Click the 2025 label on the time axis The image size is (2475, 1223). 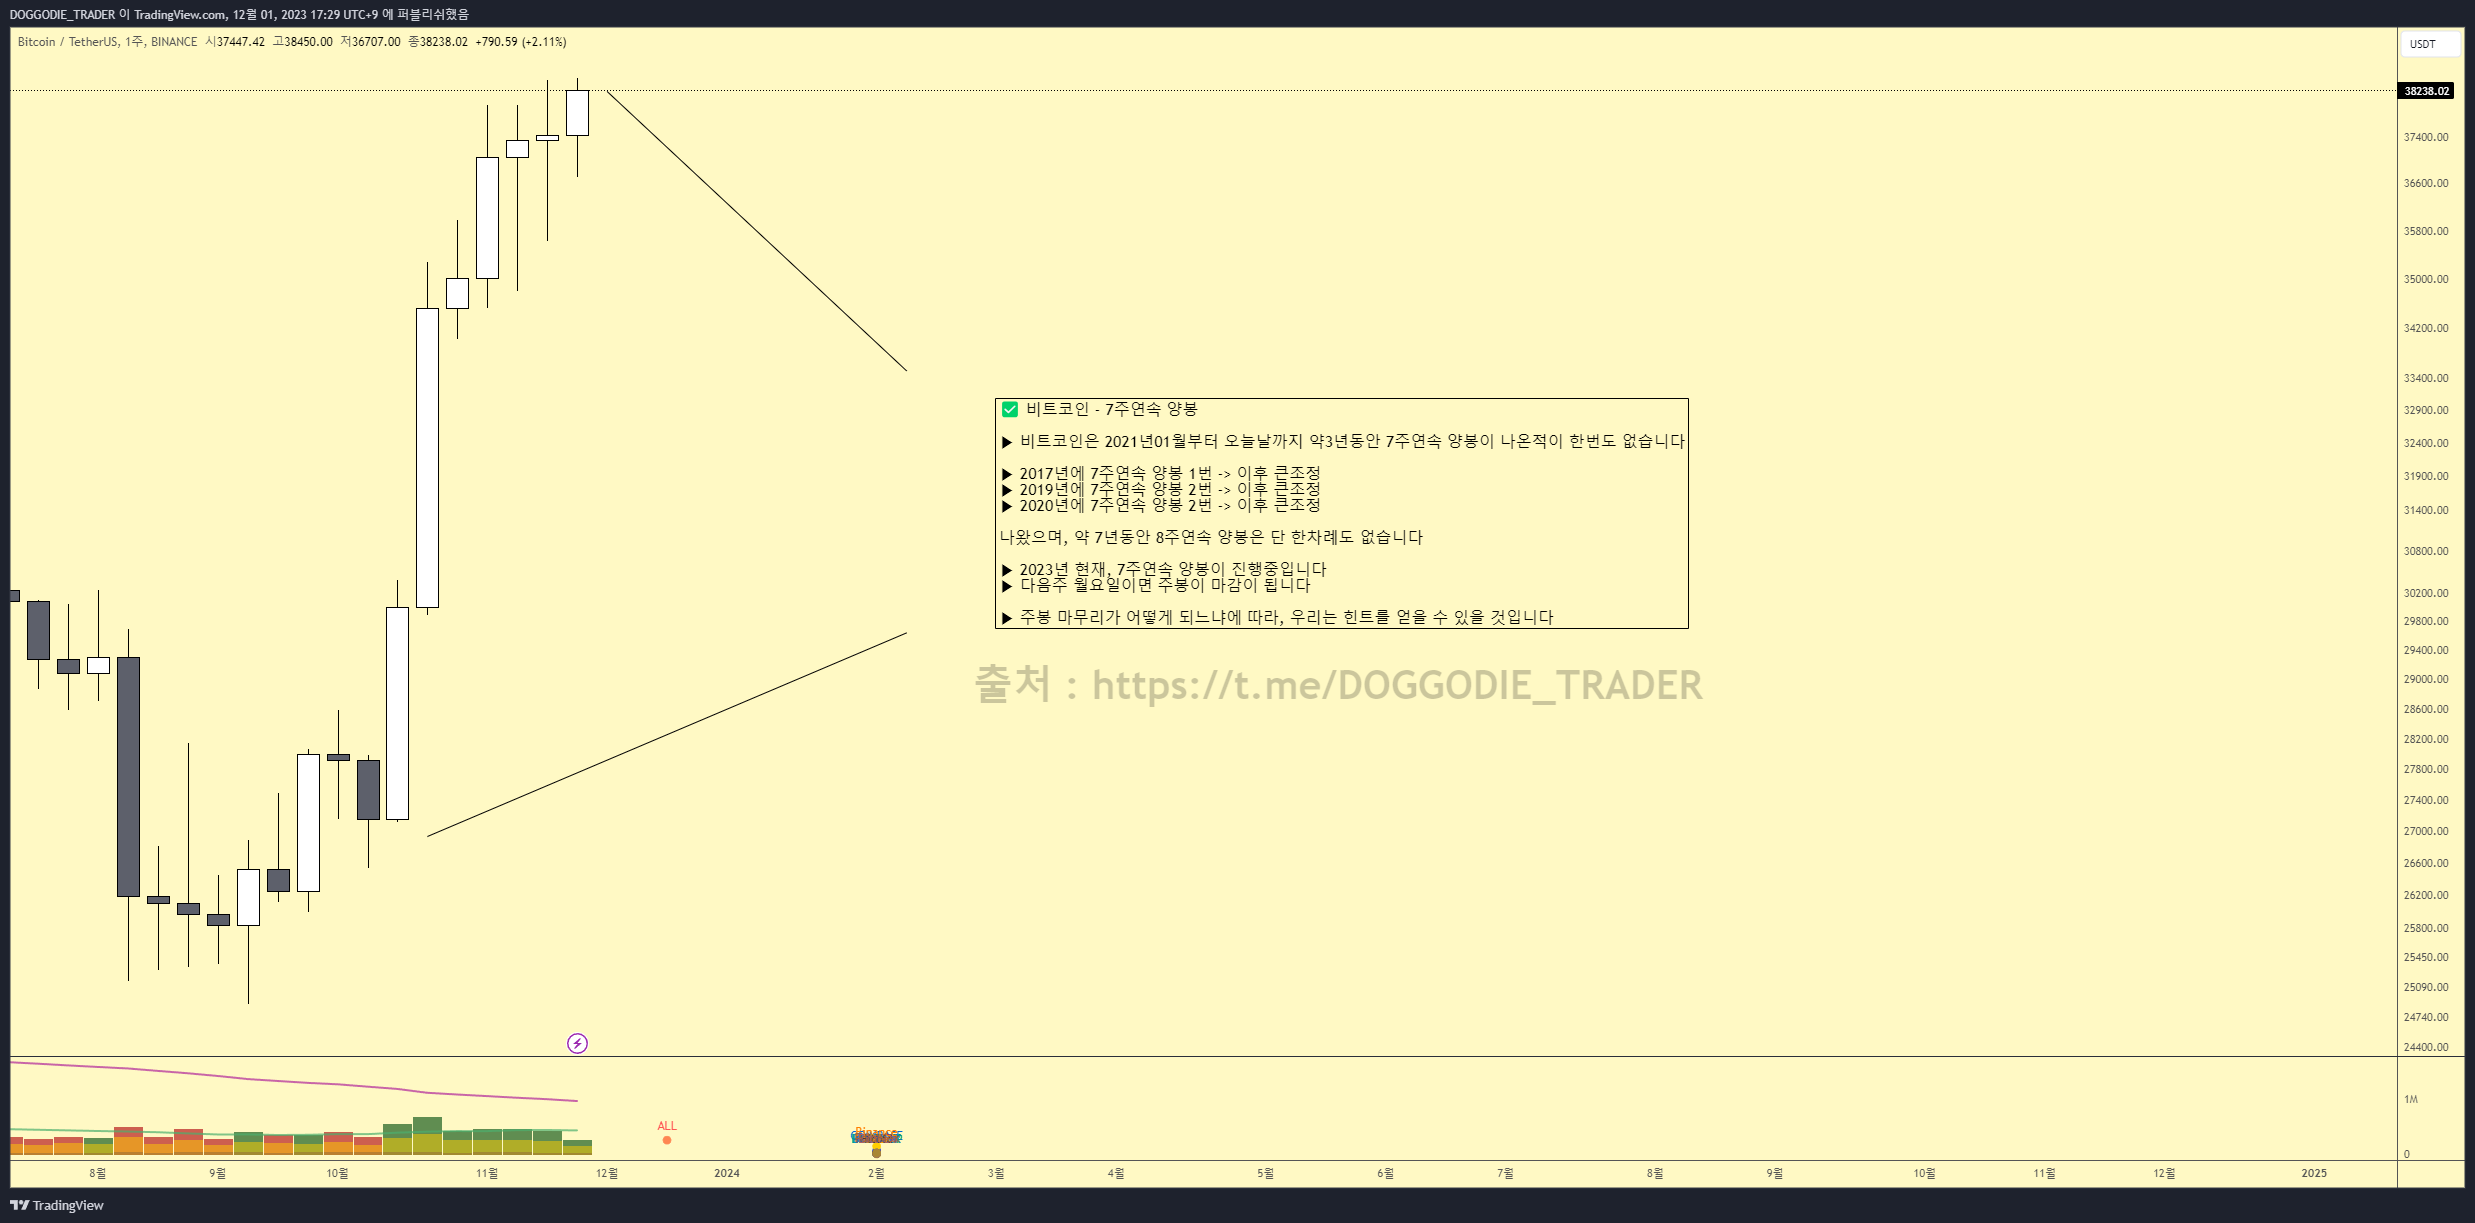(x=2314, y=1173)
